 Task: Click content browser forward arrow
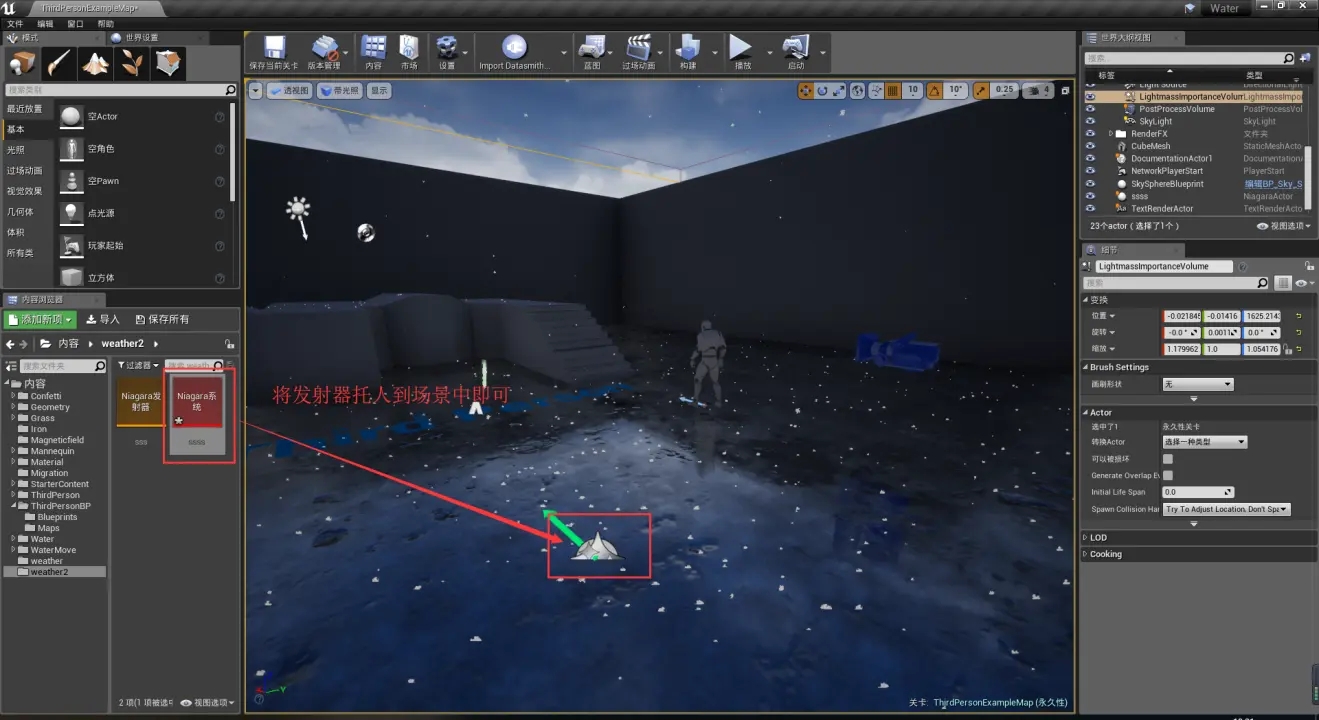point(24,344)
